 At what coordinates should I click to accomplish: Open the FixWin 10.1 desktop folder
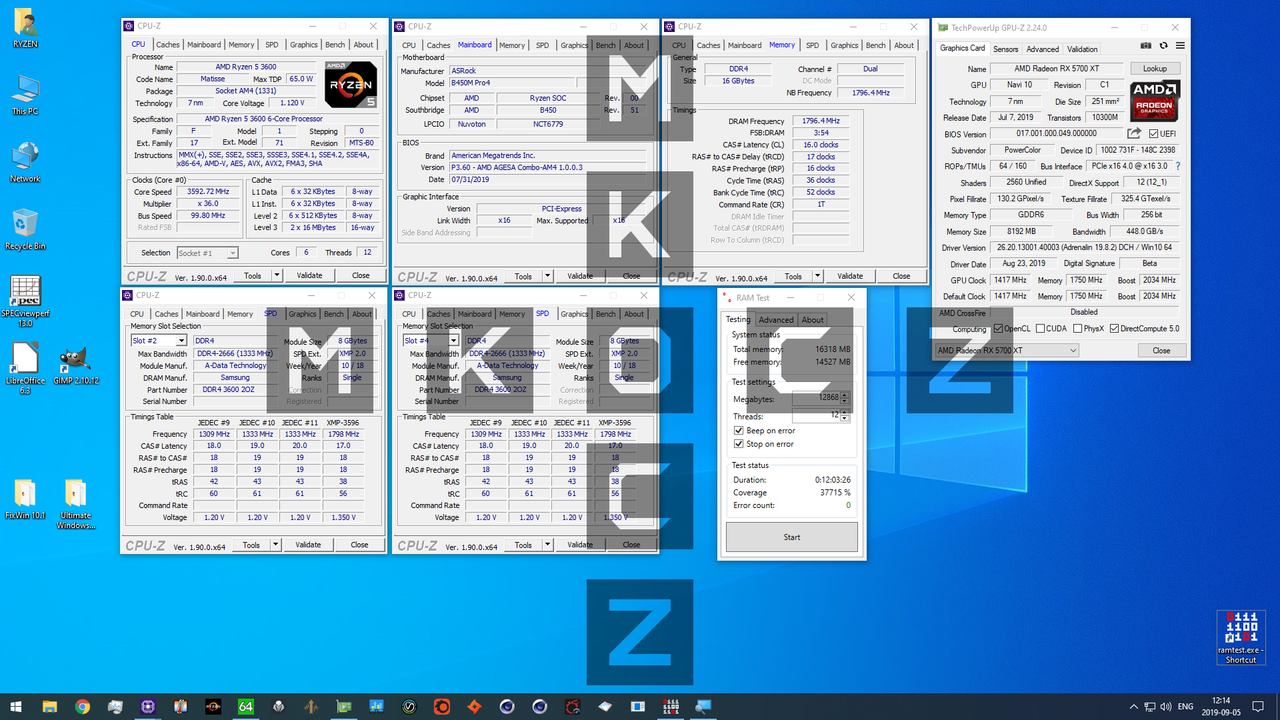tap(25, 500)
